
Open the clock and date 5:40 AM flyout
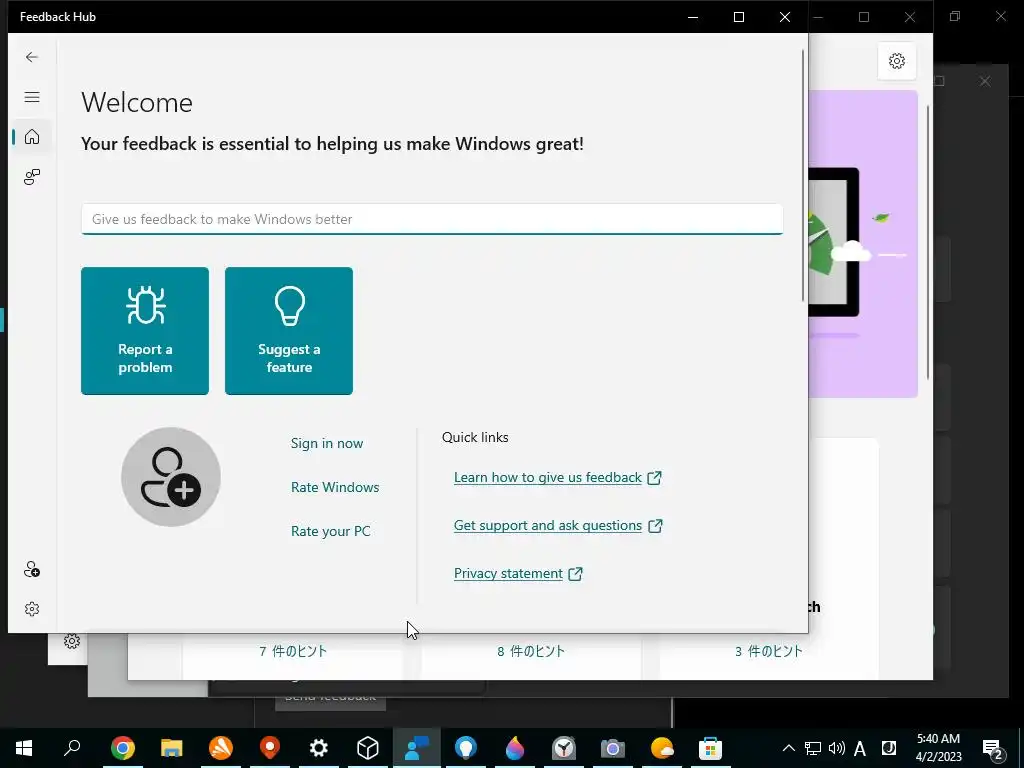[x=938, y=748]
